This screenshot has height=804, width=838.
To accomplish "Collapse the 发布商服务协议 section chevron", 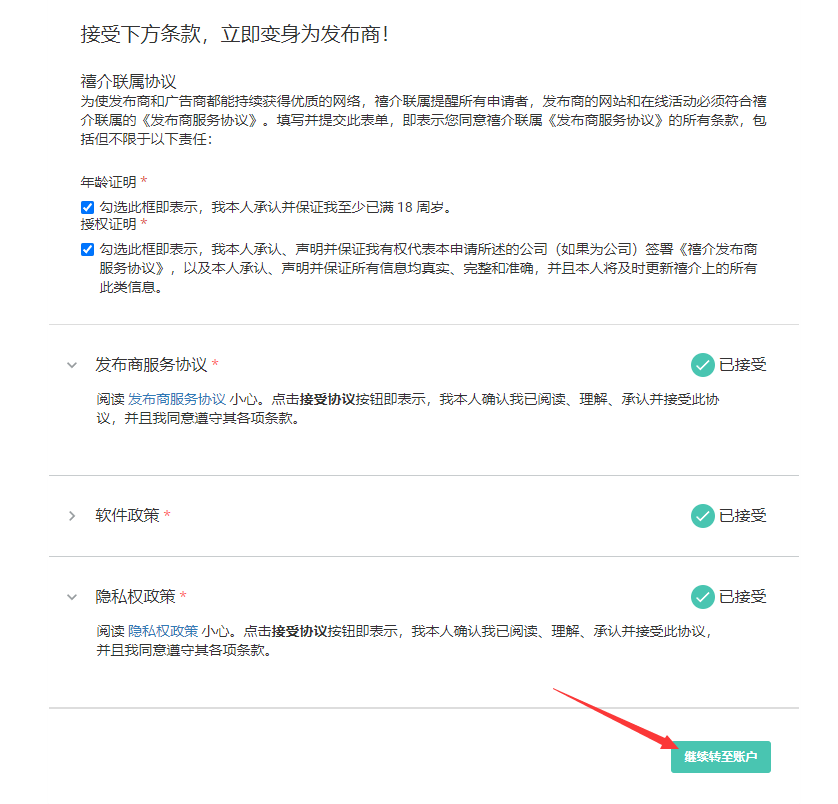I will pos(72,365).
